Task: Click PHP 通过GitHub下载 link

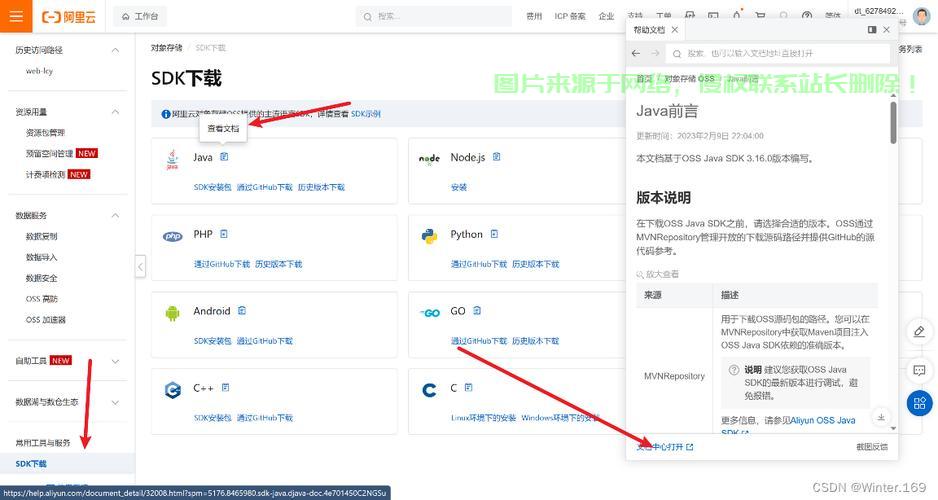Action: (x=222, y=264)
